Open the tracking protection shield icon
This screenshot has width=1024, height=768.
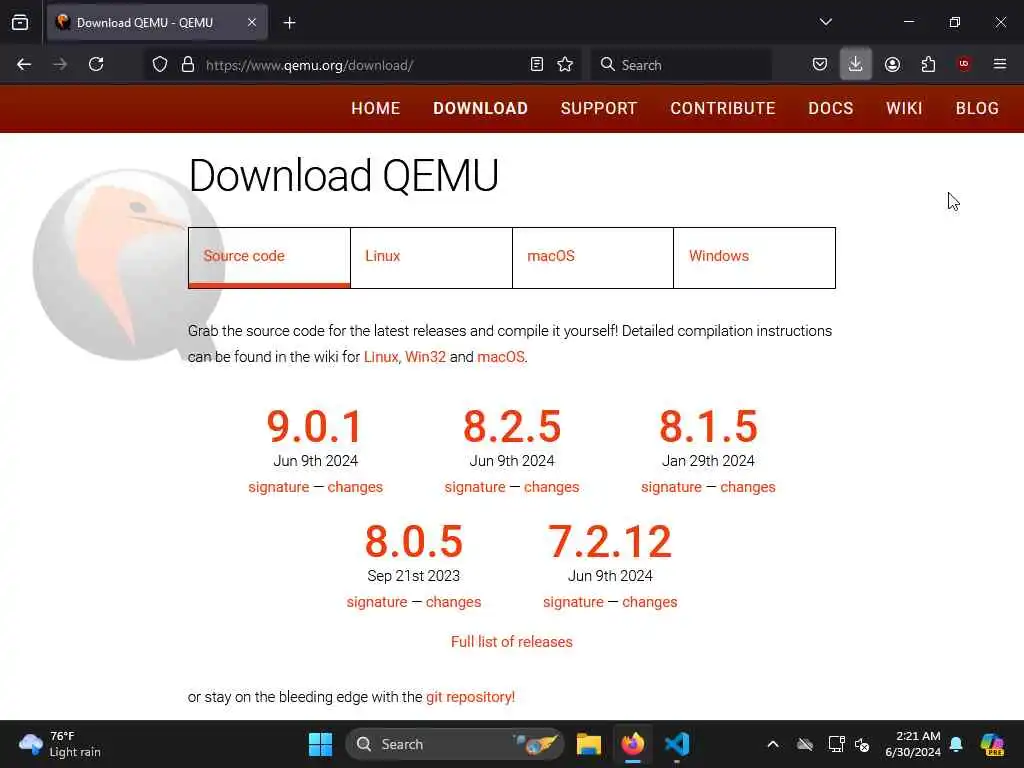[160, 65]
